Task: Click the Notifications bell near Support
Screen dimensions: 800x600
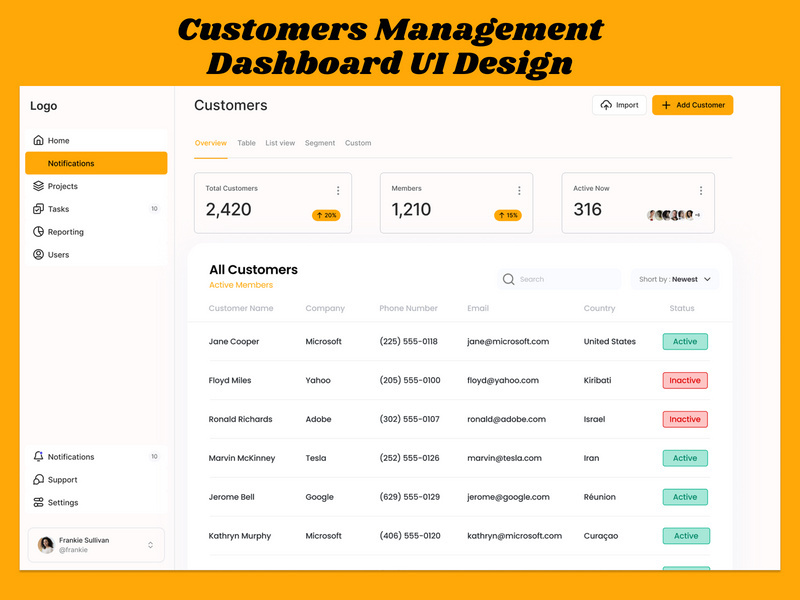Action: tap(38, 456)
